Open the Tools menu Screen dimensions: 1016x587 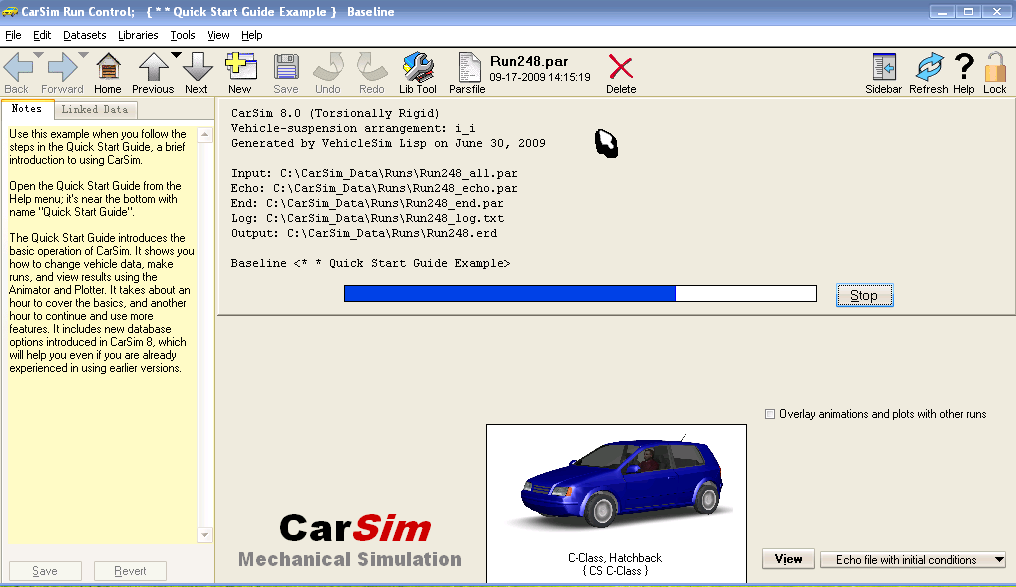(x=183, y=35)
